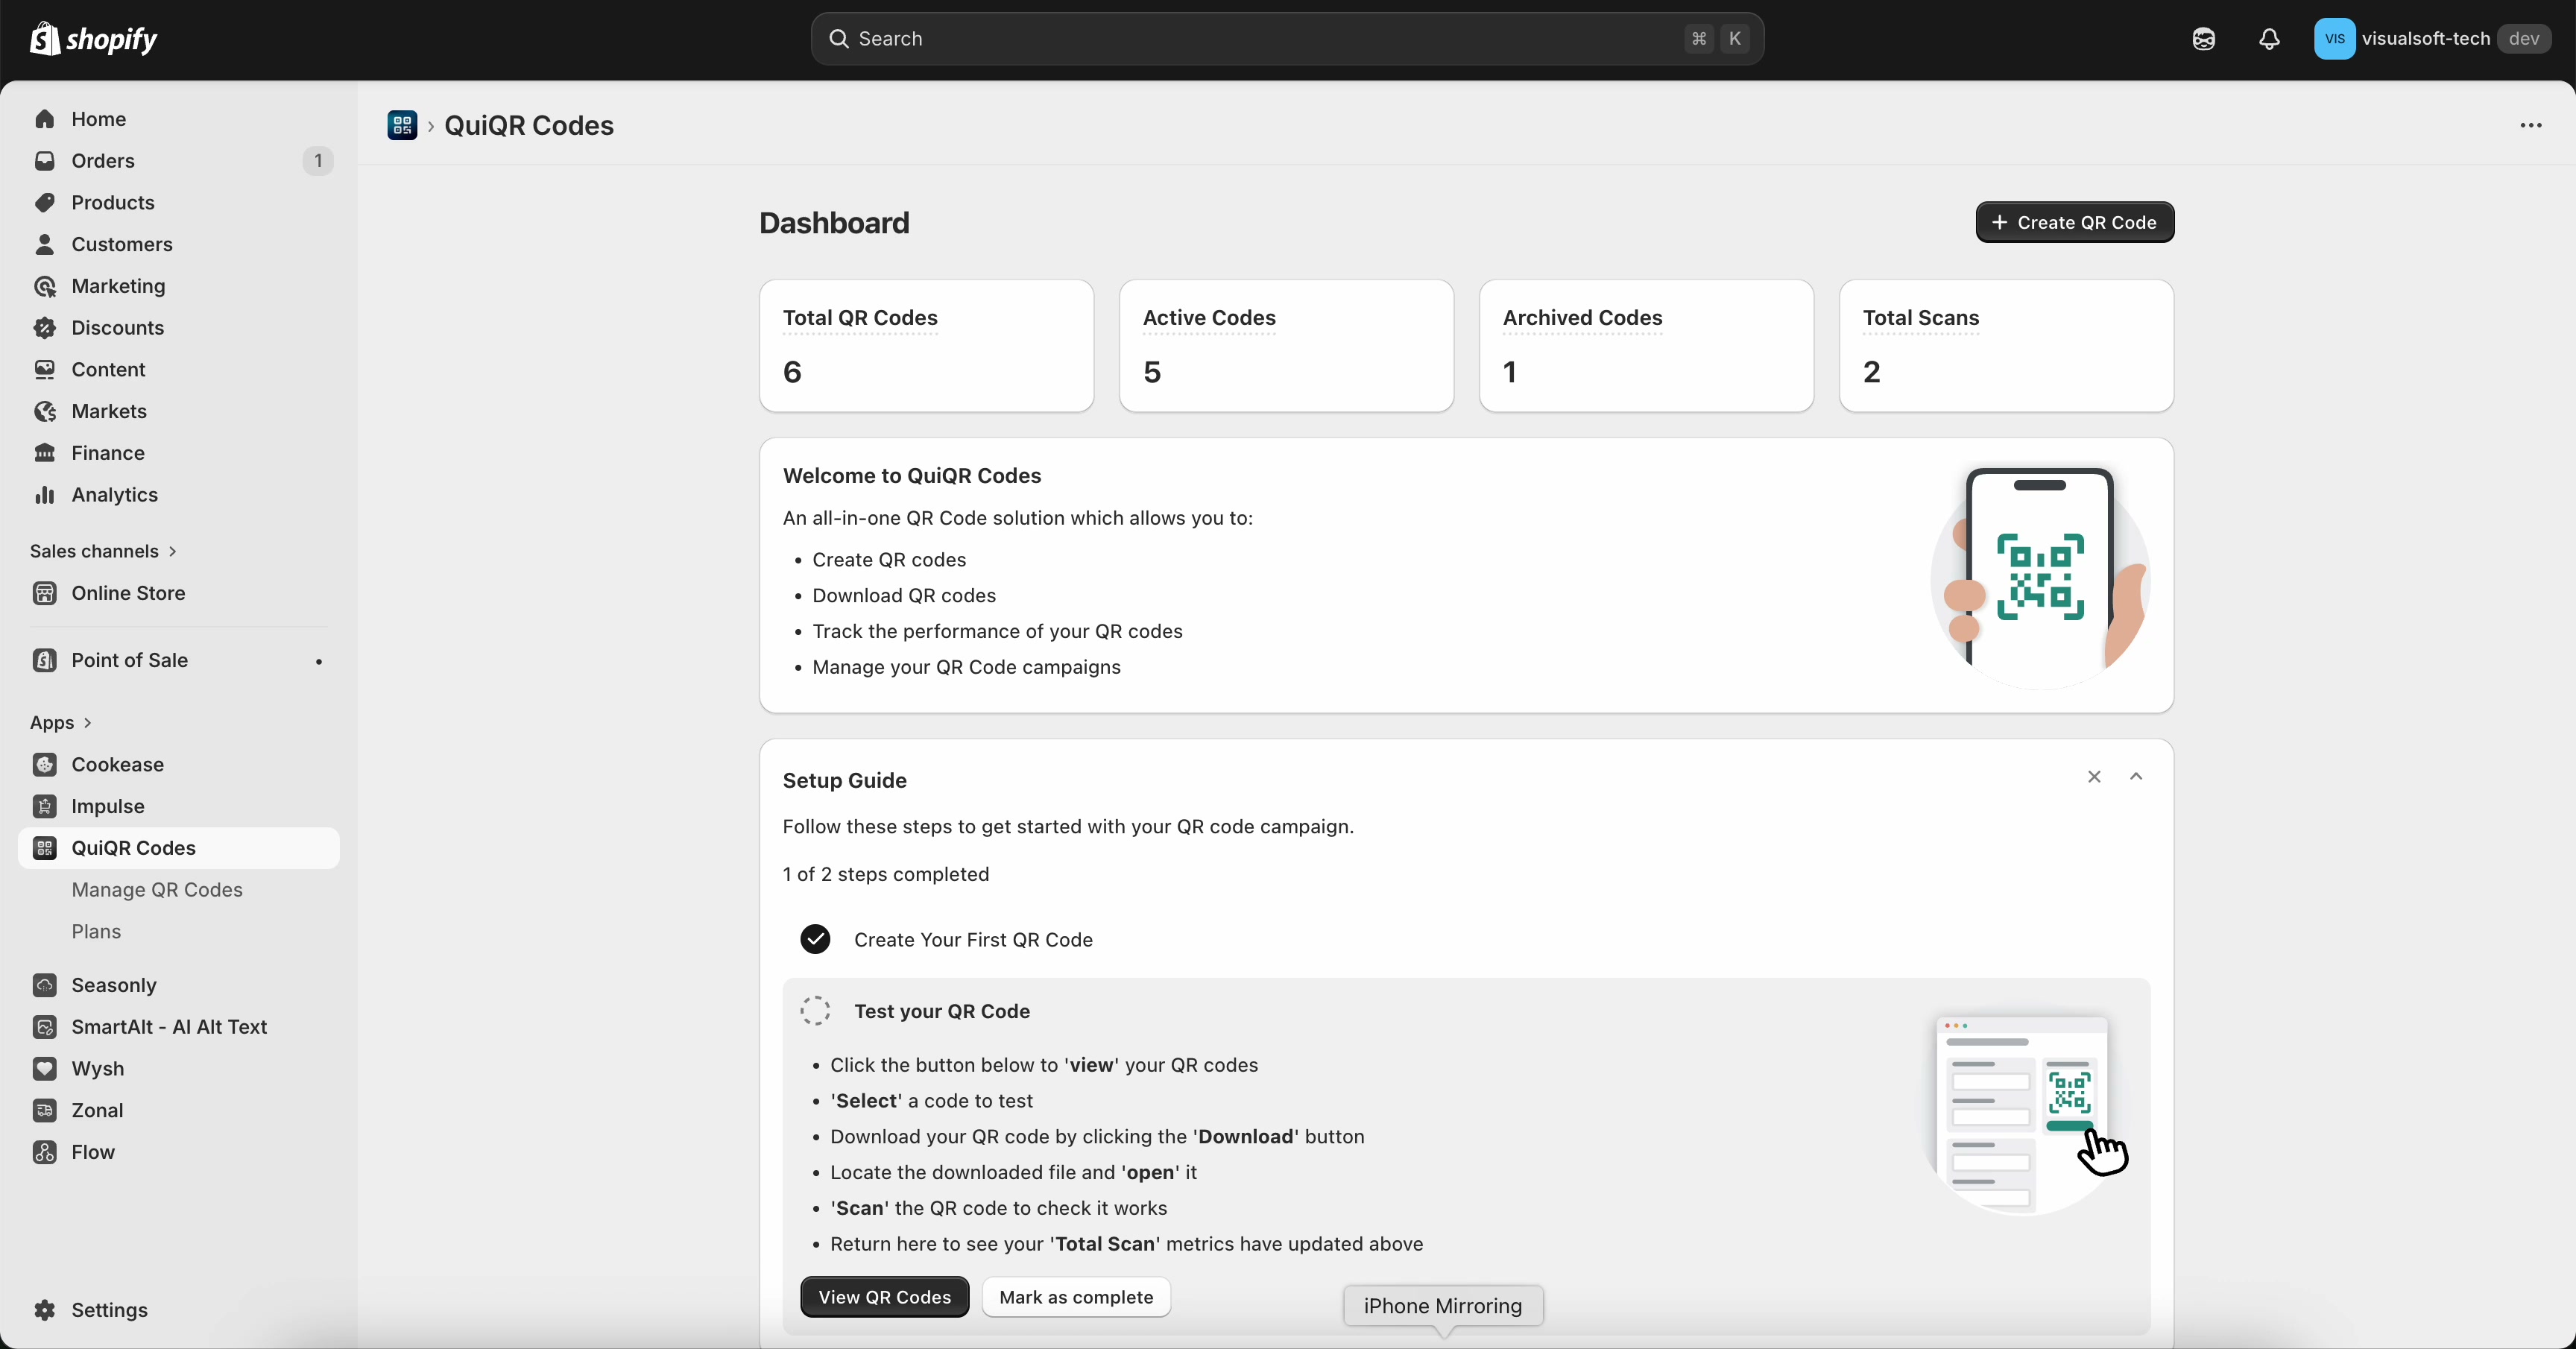Collapse the Setup Guide with the chevron
This screenshot has height=1349, width=2576.
click(2136, 777)
